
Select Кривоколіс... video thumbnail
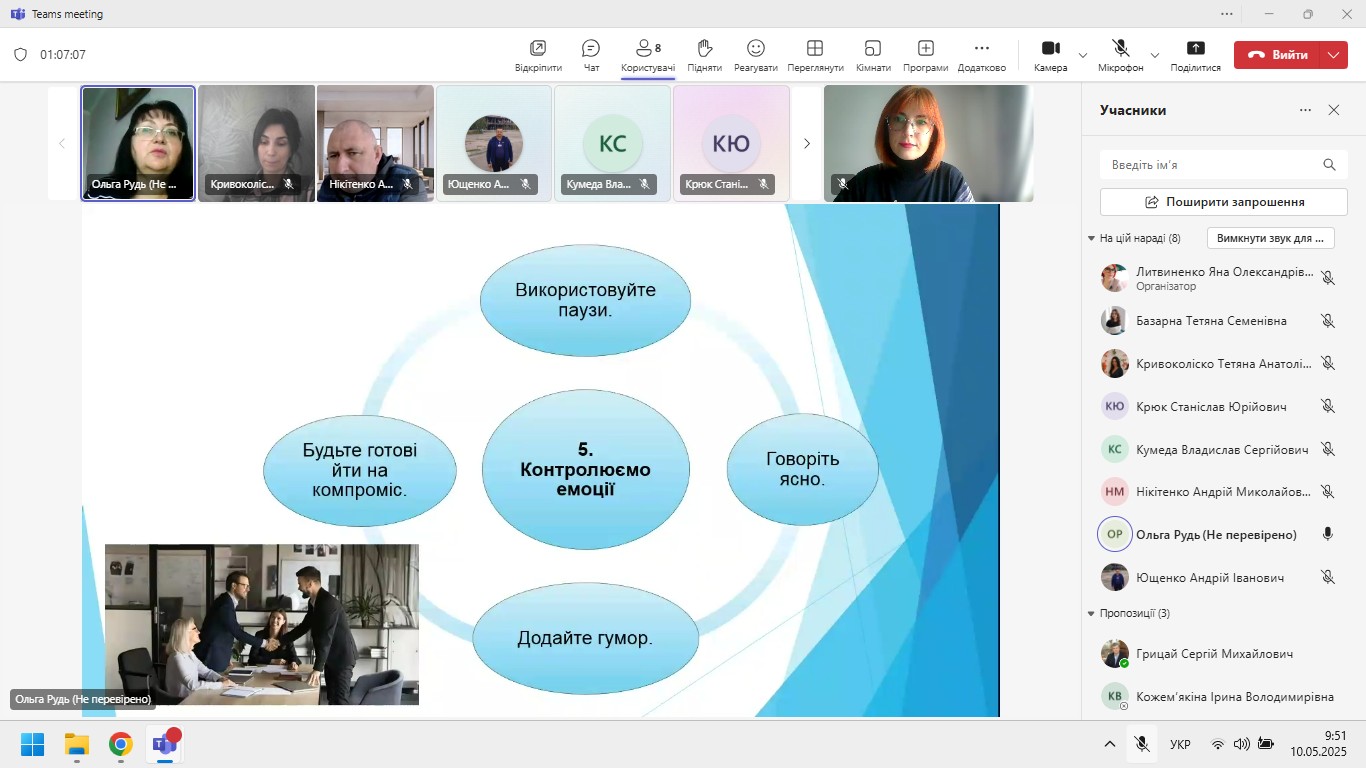[256, 143]
